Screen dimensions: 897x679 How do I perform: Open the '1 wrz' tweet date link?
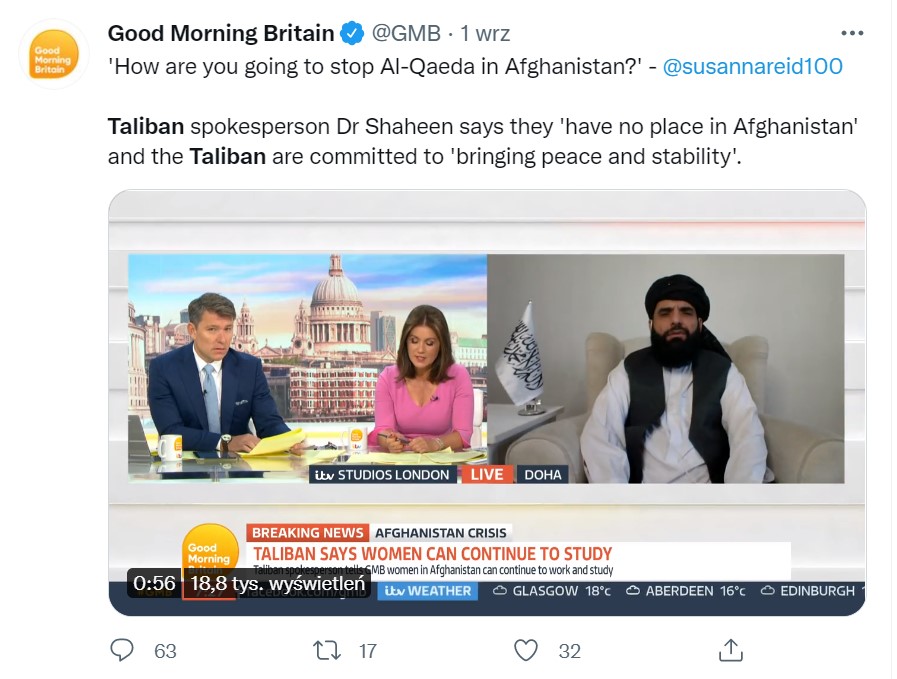coord(485,33)
